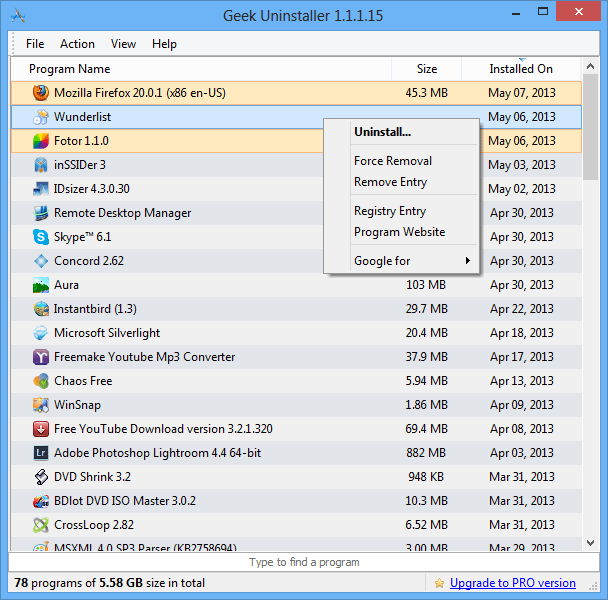Click the CrossLoop 2.82 icon
608x600 pixels.
pos(41,525)
